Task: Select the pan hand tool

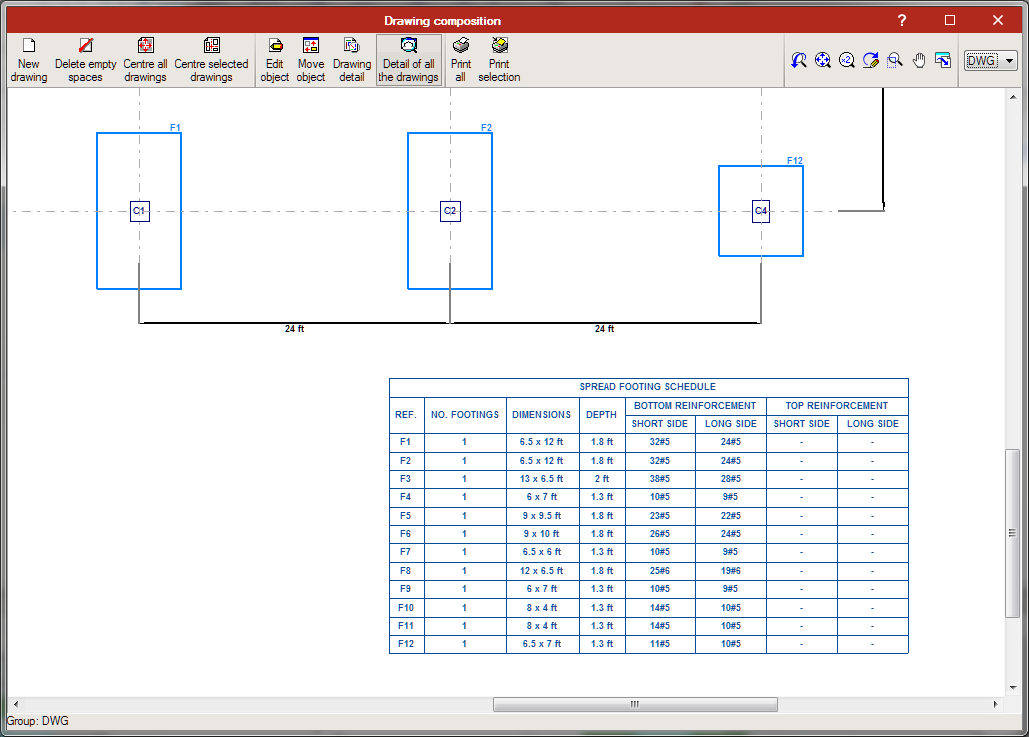Action: (919, 60)
